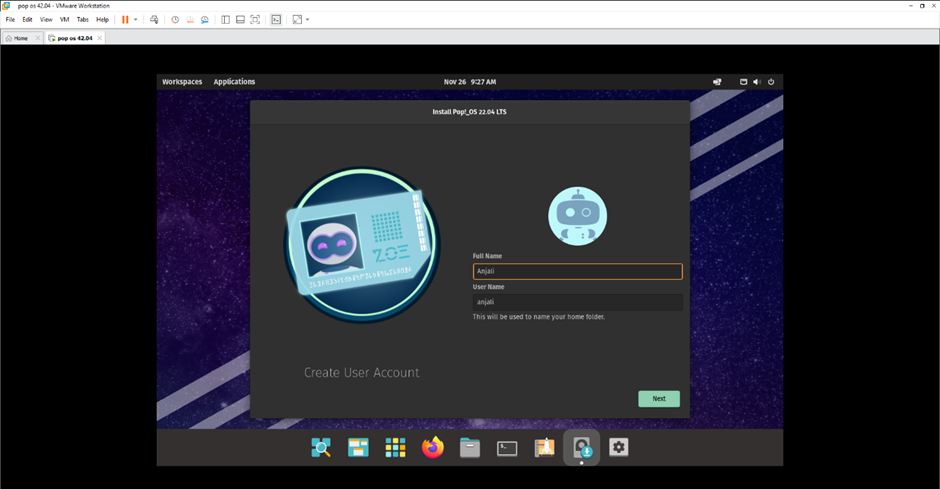Screen dimensions: 940x489
Task: Open the power menu icon in top bar
Action: pyautogui.click(x=771, y=82)
